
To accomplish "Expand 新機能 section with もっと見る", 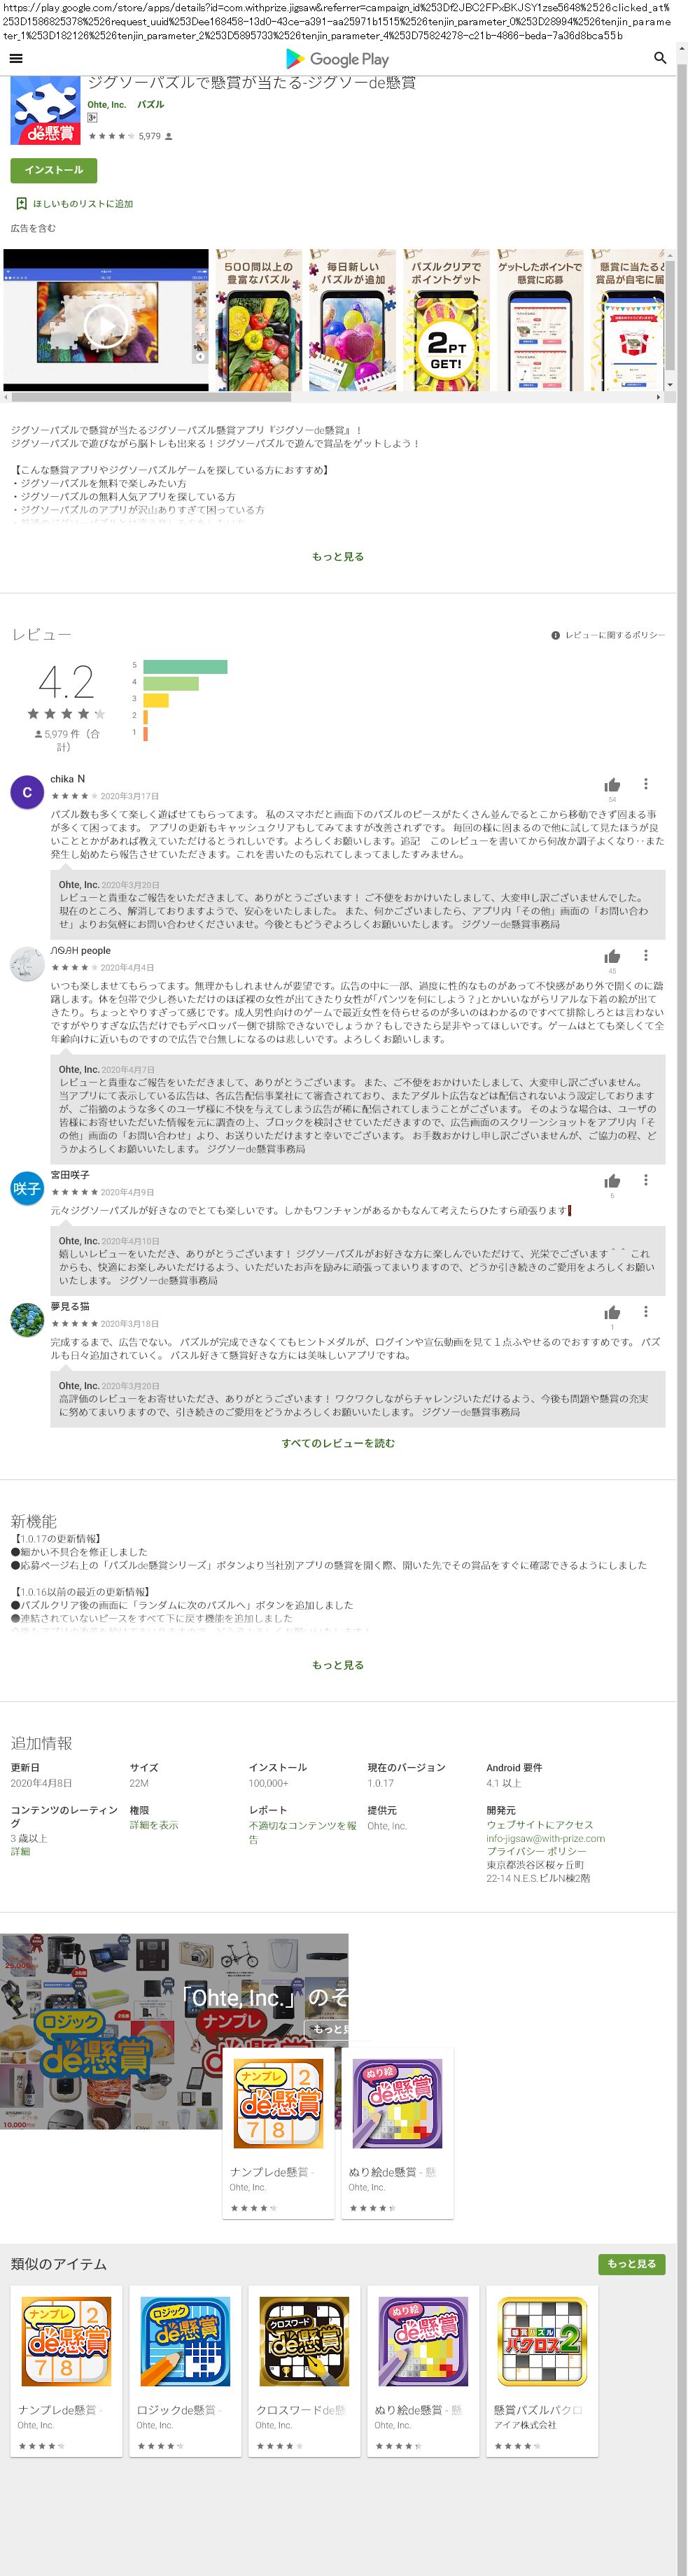I will coord(338,1665).
